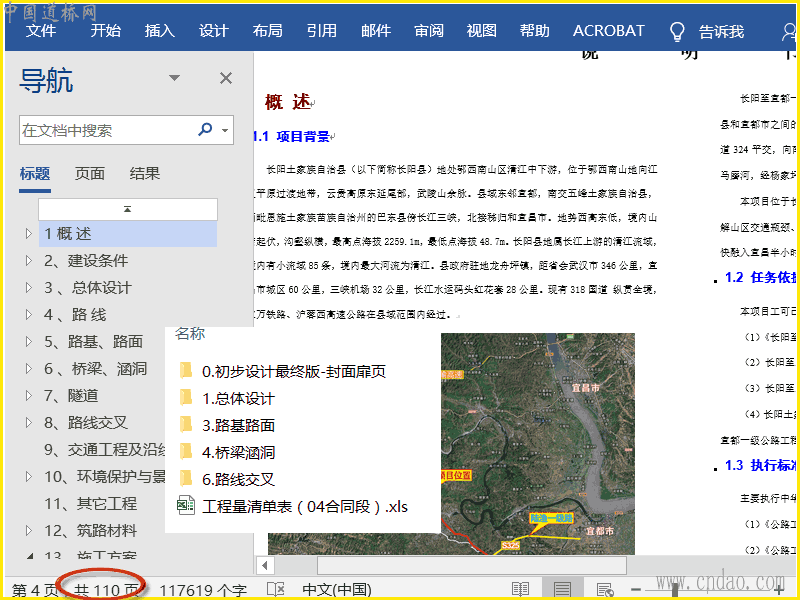This screenshot has height=600, width=800.
Task: Switch to the 结果 navigation tab
Action: point(145,173)
